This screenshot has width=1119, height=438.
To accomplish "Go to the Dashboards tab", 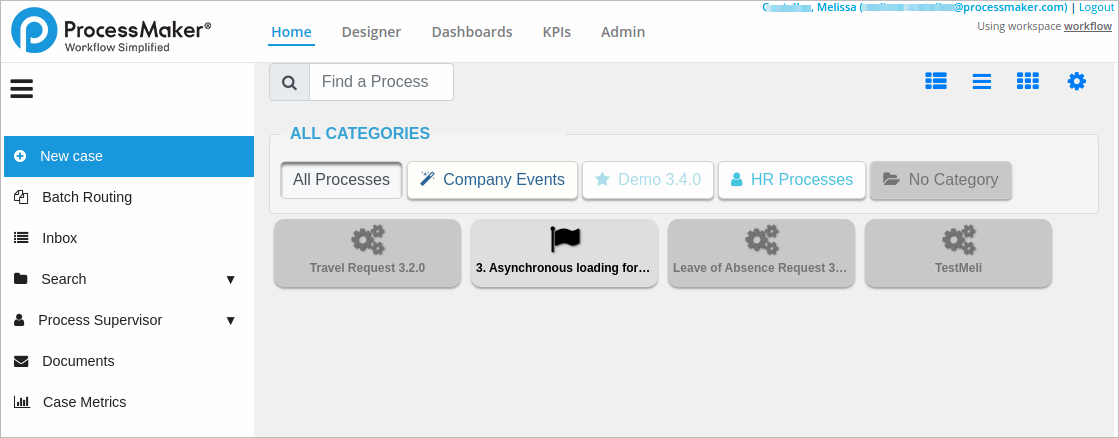I will 472,32.
